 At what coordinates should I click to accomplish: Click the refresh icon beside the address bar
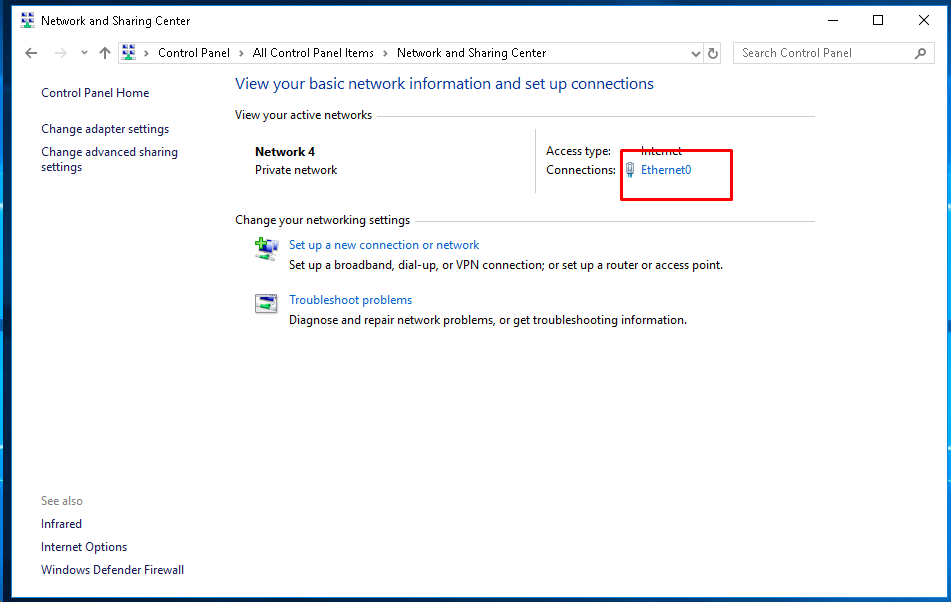(712, 53)
